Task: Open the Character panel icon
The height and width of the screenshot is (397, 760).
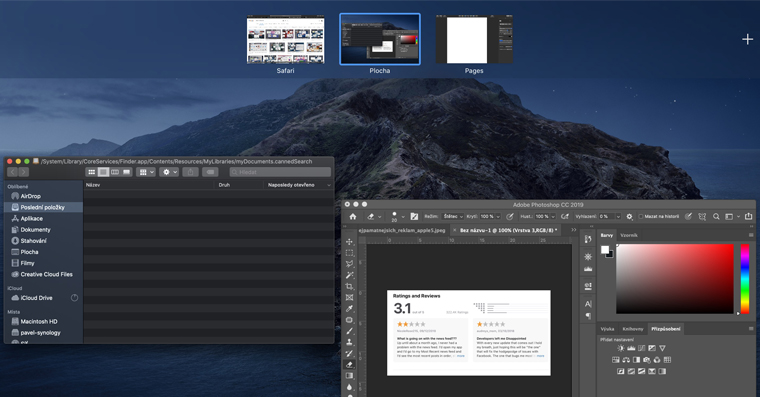Action: coord(588,304)
